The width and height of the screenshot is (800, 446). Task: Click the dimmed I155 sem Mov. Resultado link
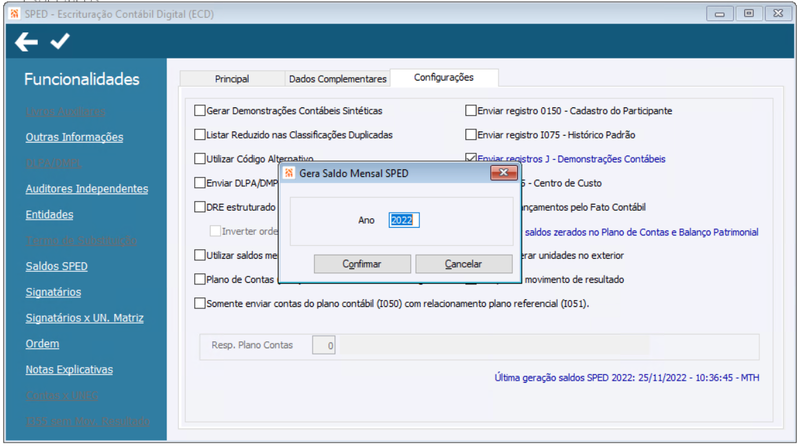tap(88, 422)
